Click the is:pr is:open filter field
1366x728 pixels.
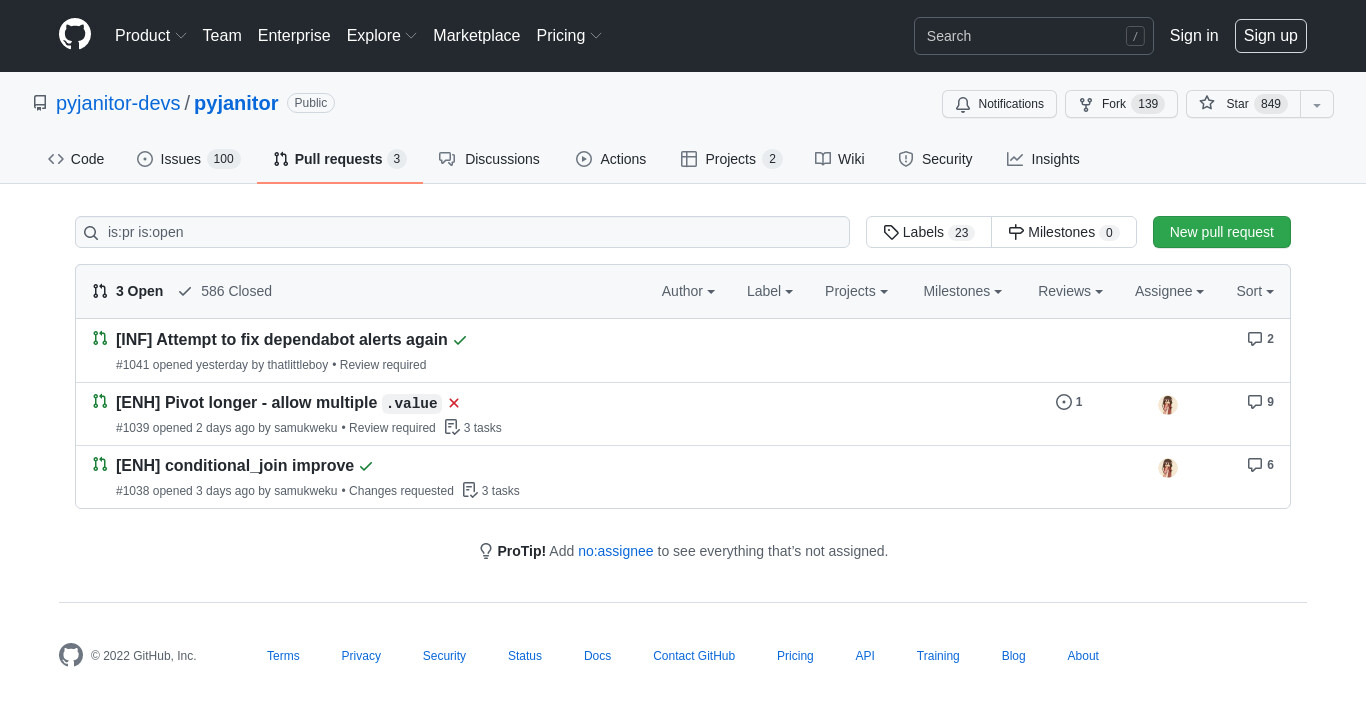pos(462,232)
